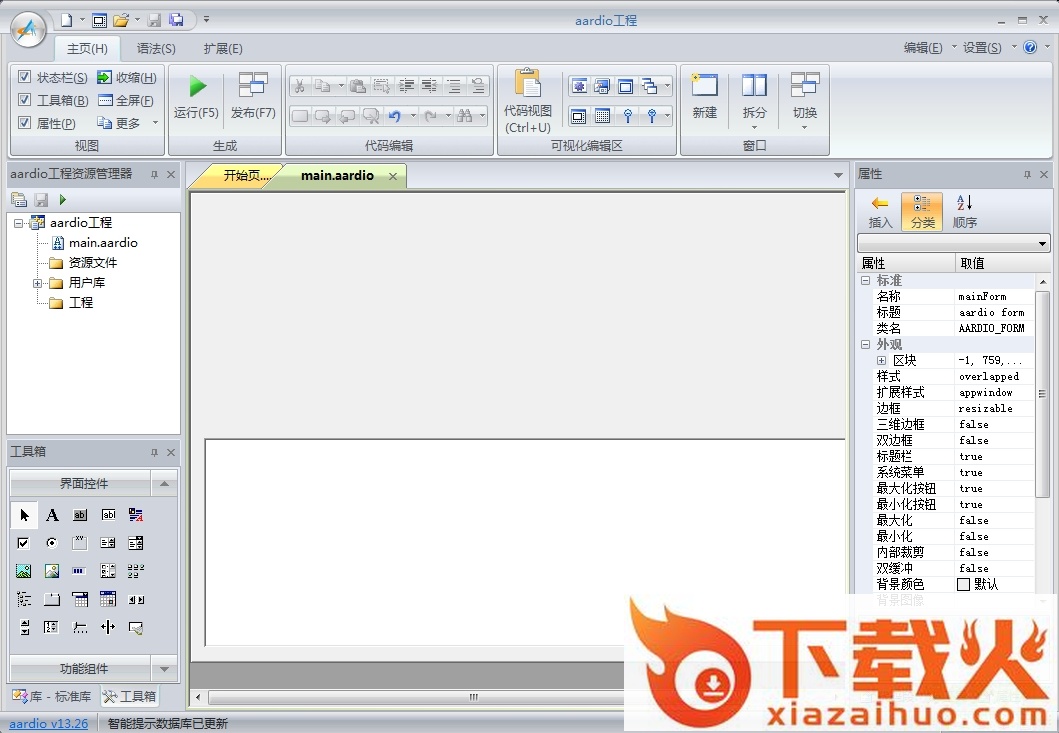1059x733 pixels.
Task: Click the binoculars find icon
Action: [465, 116]
